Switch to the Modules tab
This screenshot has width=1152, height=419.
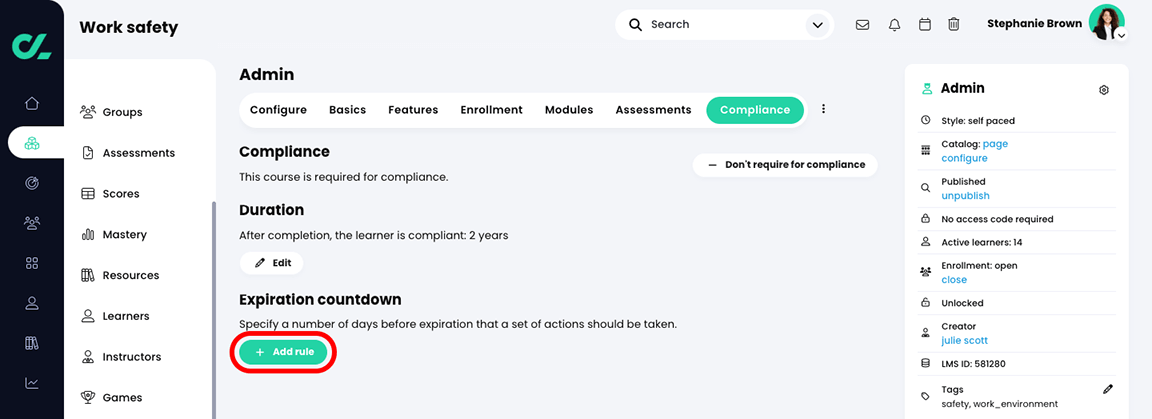click(569, 110)
